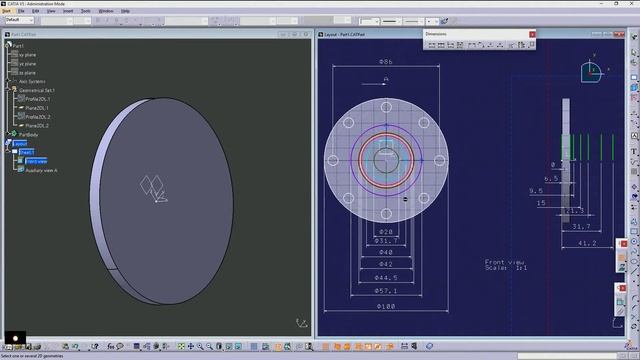
Task: Open the View menu
Action: pyautogui.click(x=51, y=11)
